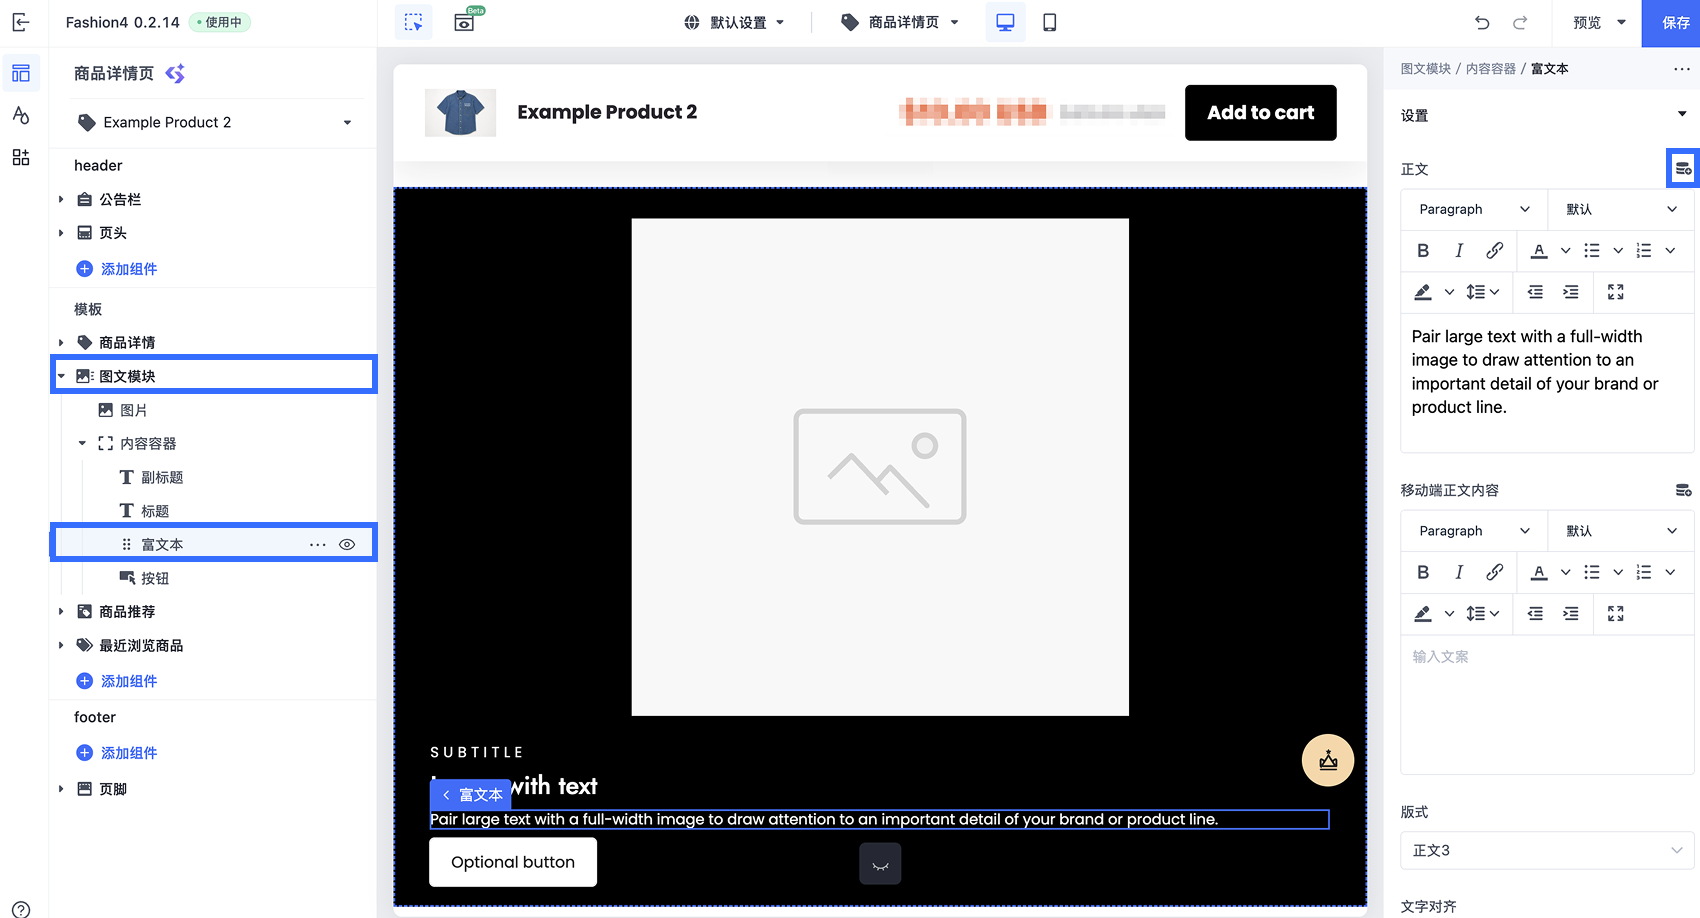This screenshot has width=1700, height=918.
Task: Click the dynamic data source icon for 移动端正文内容
Action: click(1683, 490)
